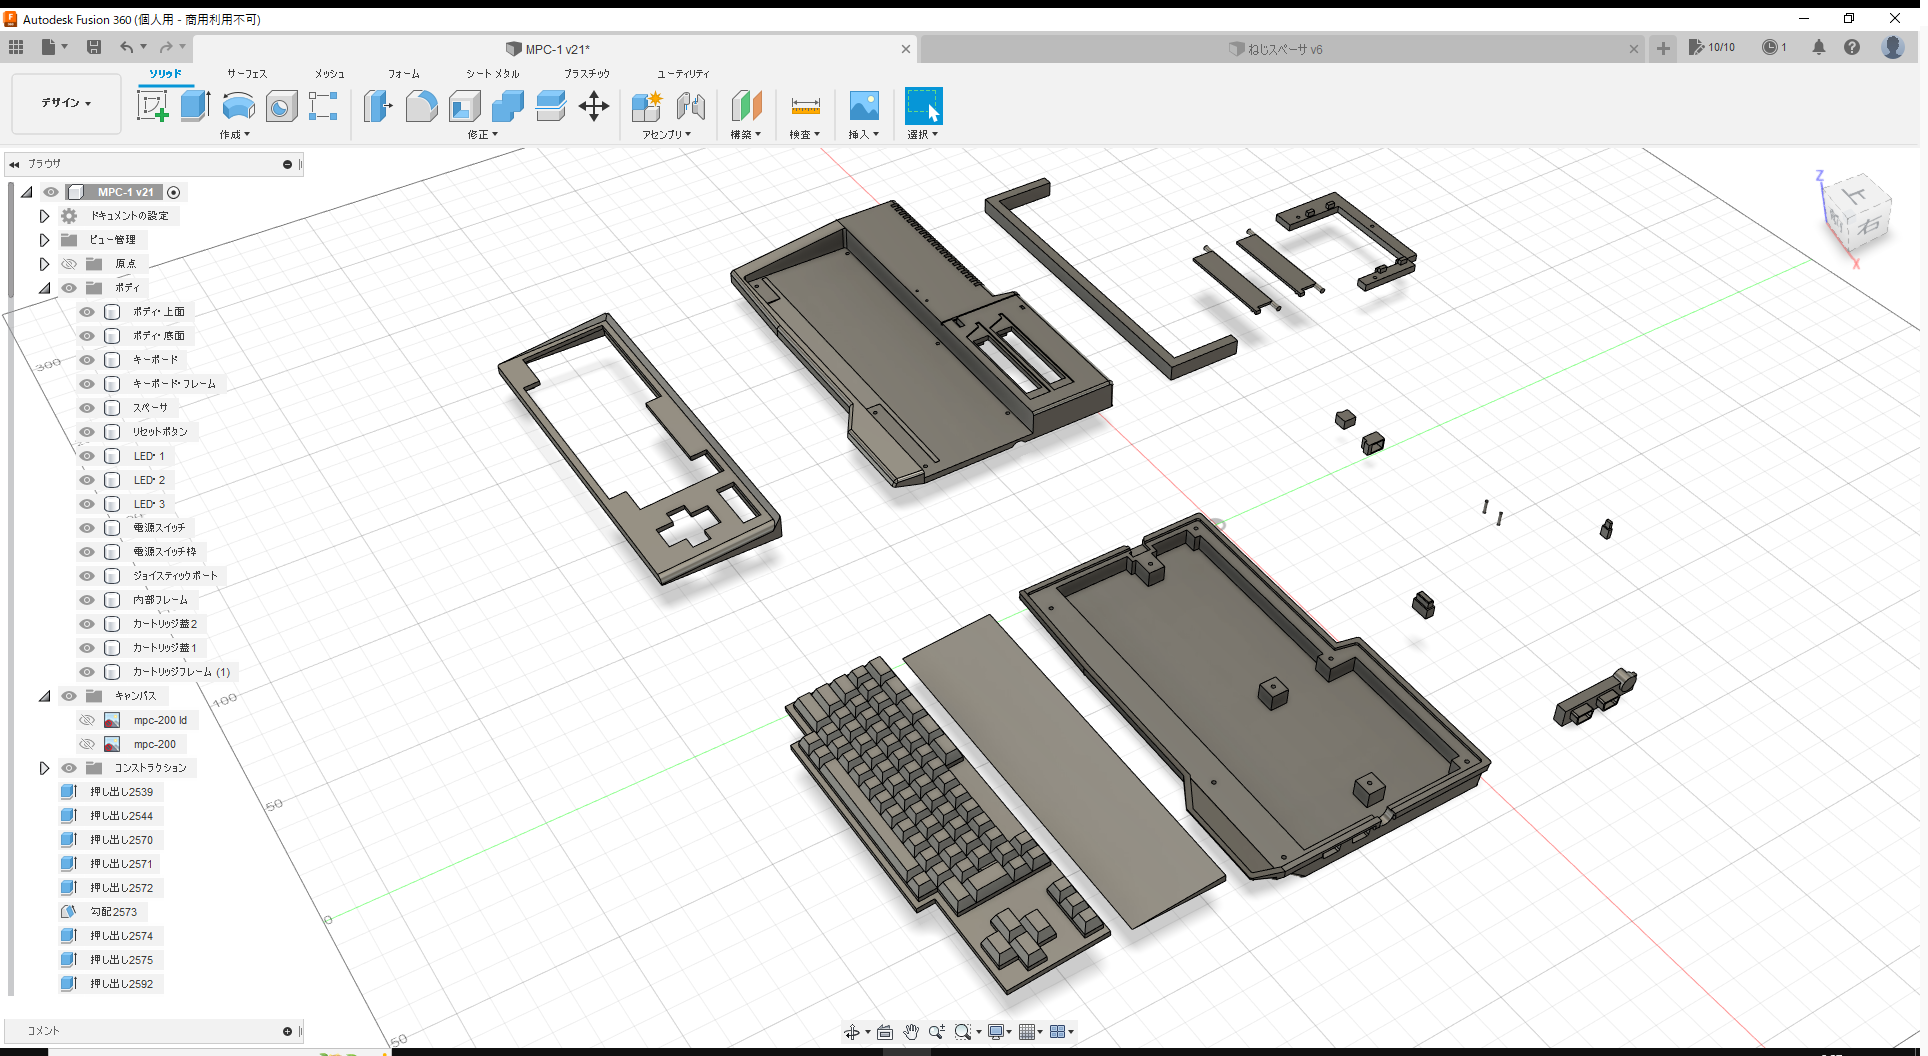Viewport: 1928px width, 1056px height.
Task: Click the Move/Copy arrows icon
Action: pyautogui.click(x=594, y=105)
